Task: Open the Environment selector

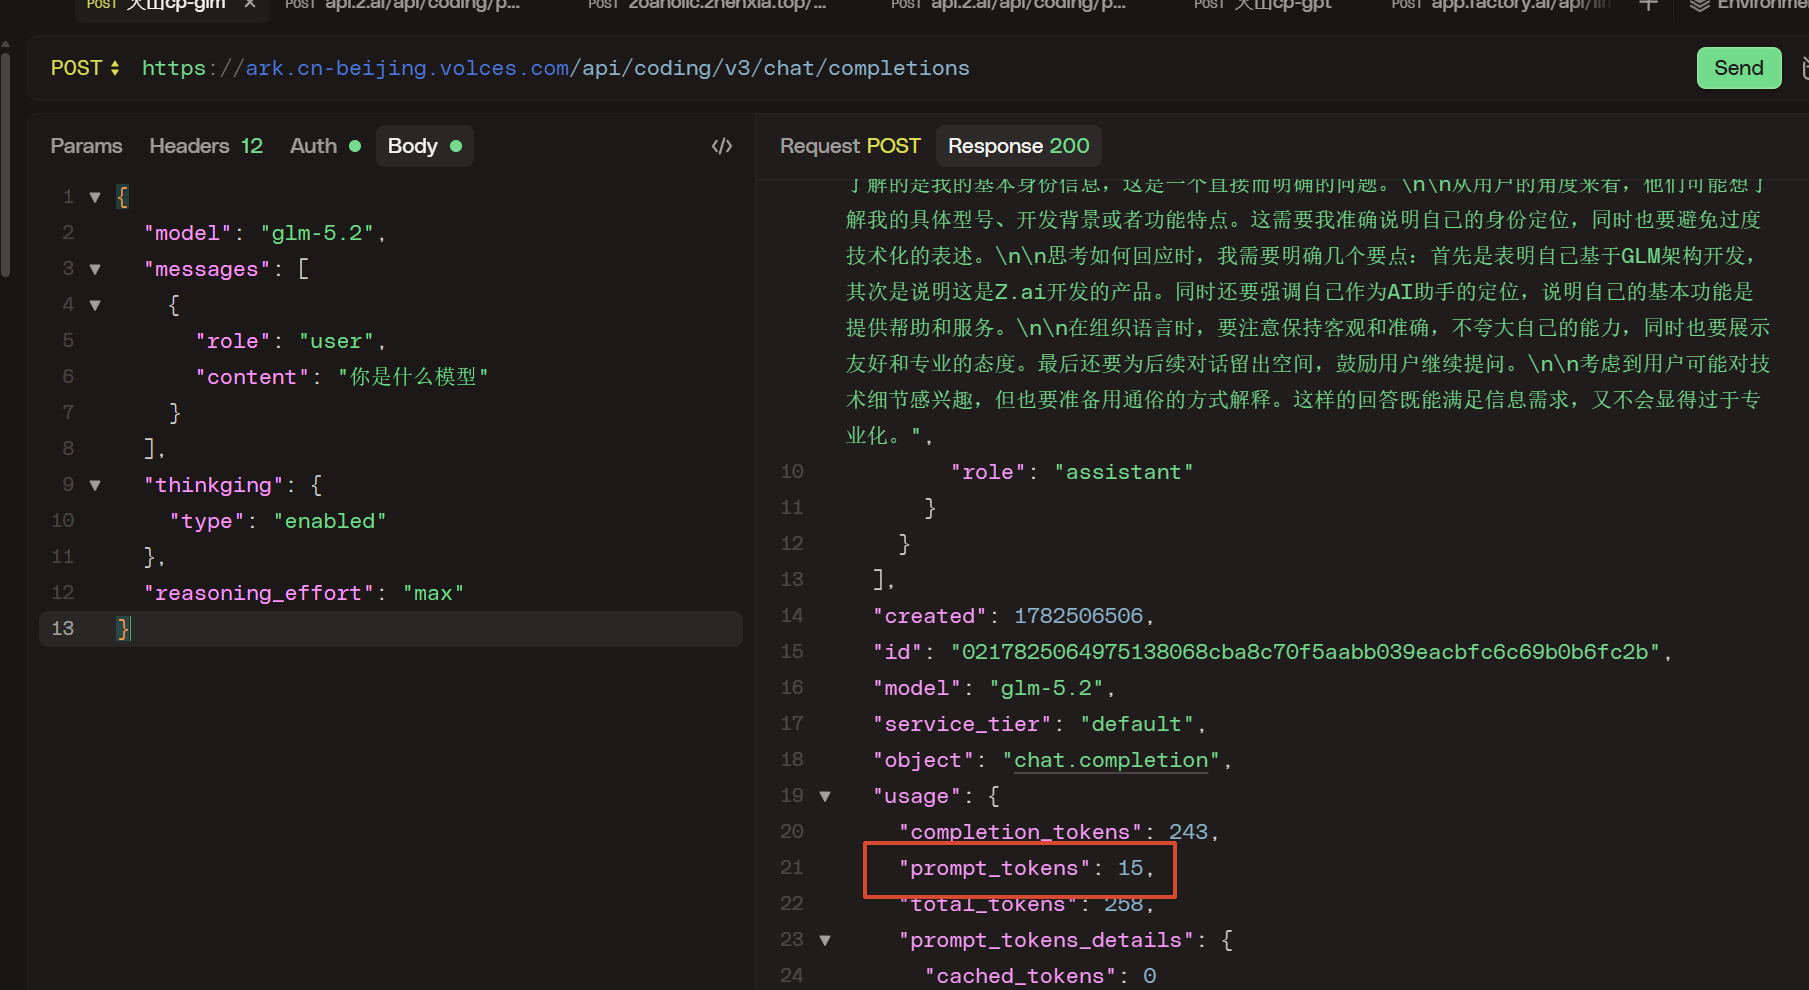Action: [1750, 5]
